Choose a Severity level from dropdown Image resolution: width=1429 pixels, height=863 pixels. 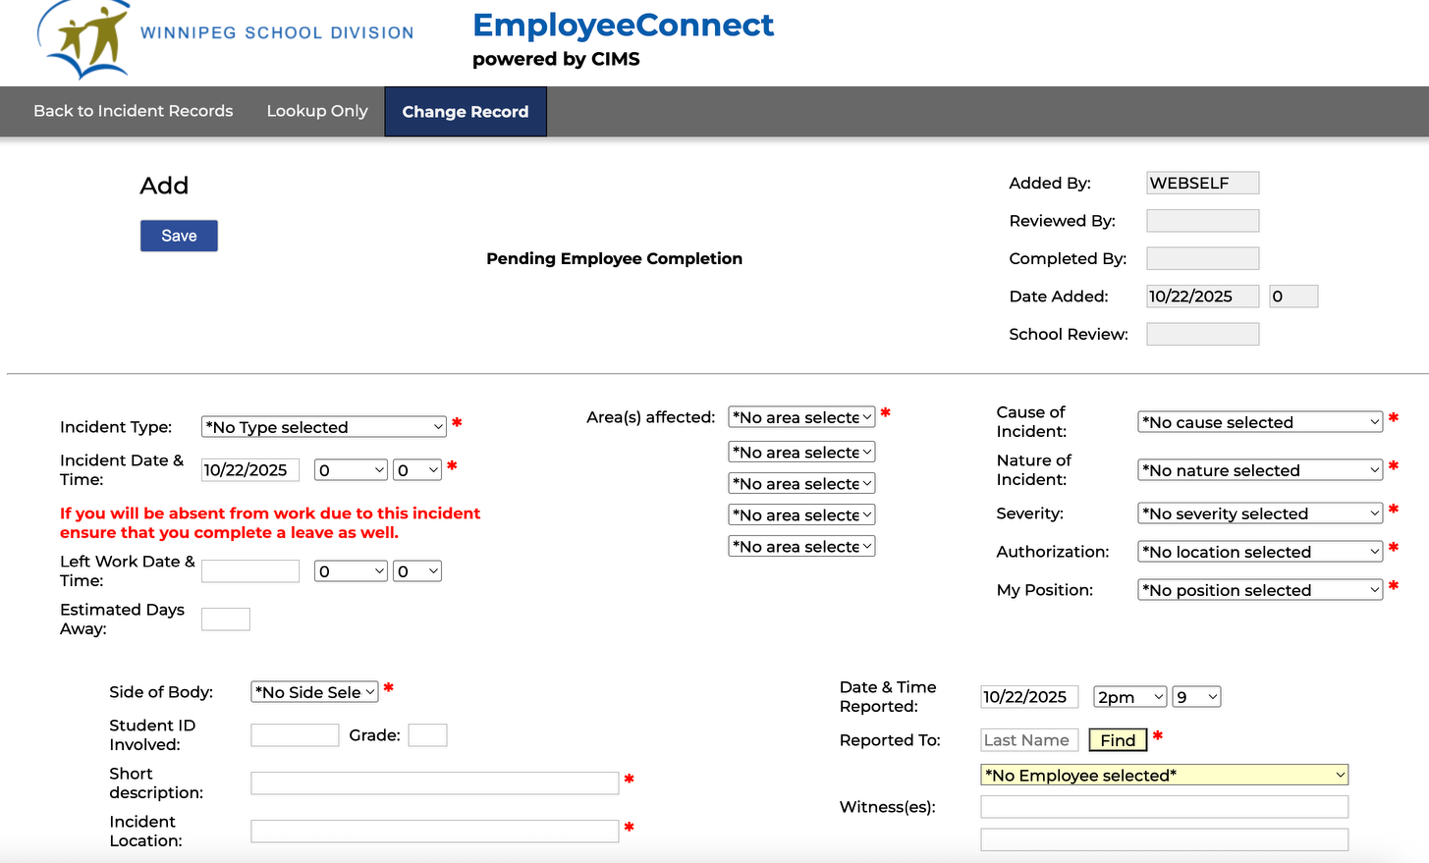tap(1259, 514)
